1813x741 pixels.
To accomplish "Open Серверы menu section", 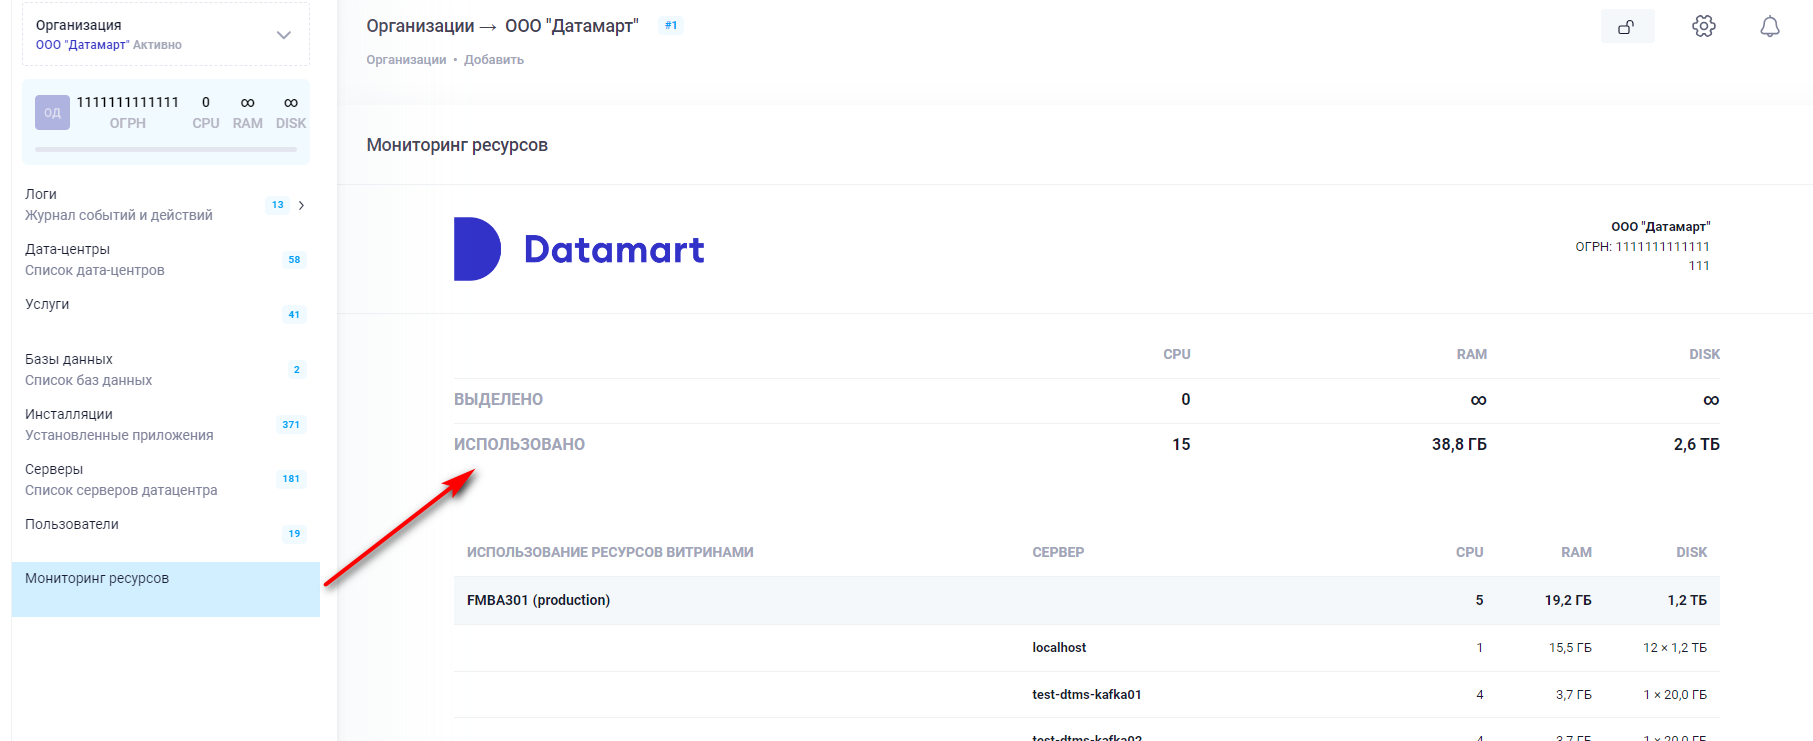I will pos(120,479).
